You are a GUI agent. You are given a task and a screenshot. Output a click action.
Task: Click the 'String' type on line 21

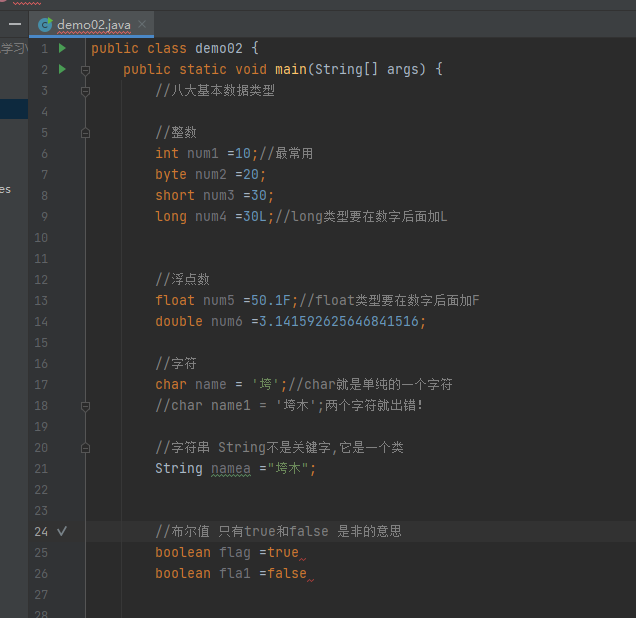pyautogui.click(x=179, y=468)
